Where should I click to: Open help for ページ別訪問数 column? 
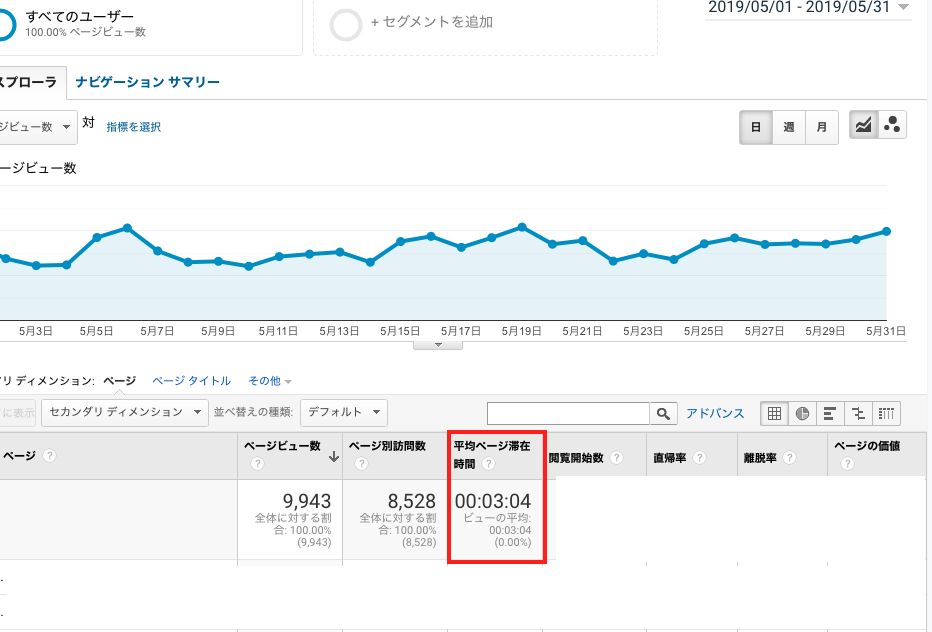(x=361, y=463)
